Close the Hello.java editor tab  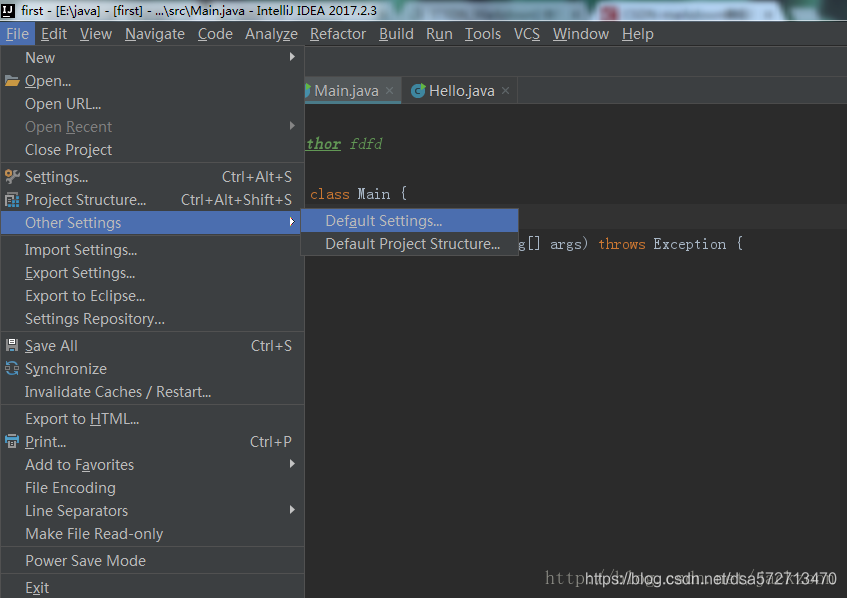coord(505,91)
